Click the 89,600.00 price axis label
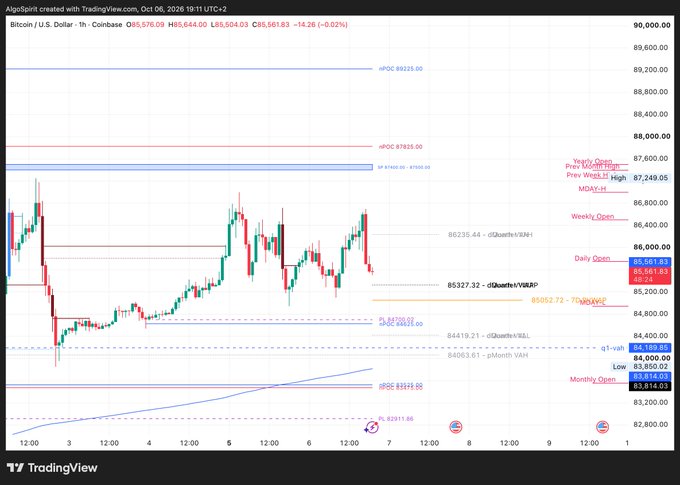The image size is (680, 485). click(x=652, y=47)
